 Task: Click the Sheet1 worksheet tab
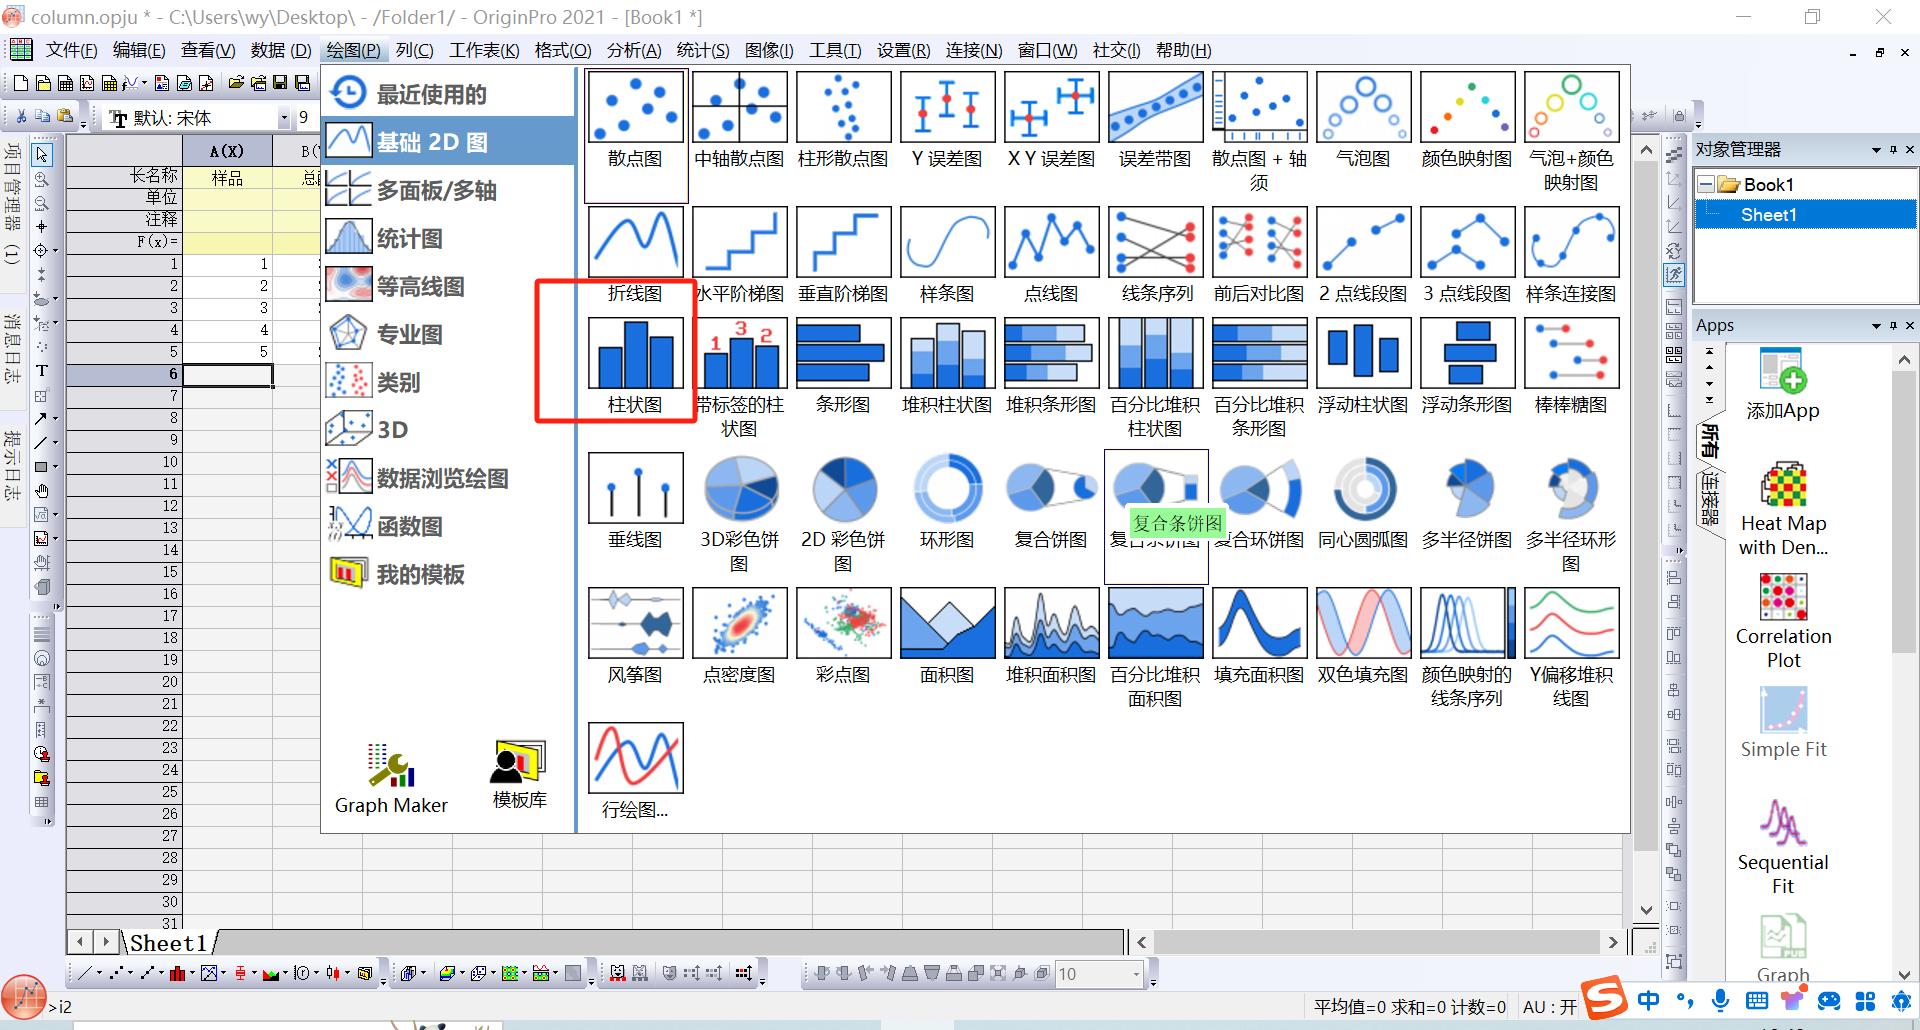point(168,943)
